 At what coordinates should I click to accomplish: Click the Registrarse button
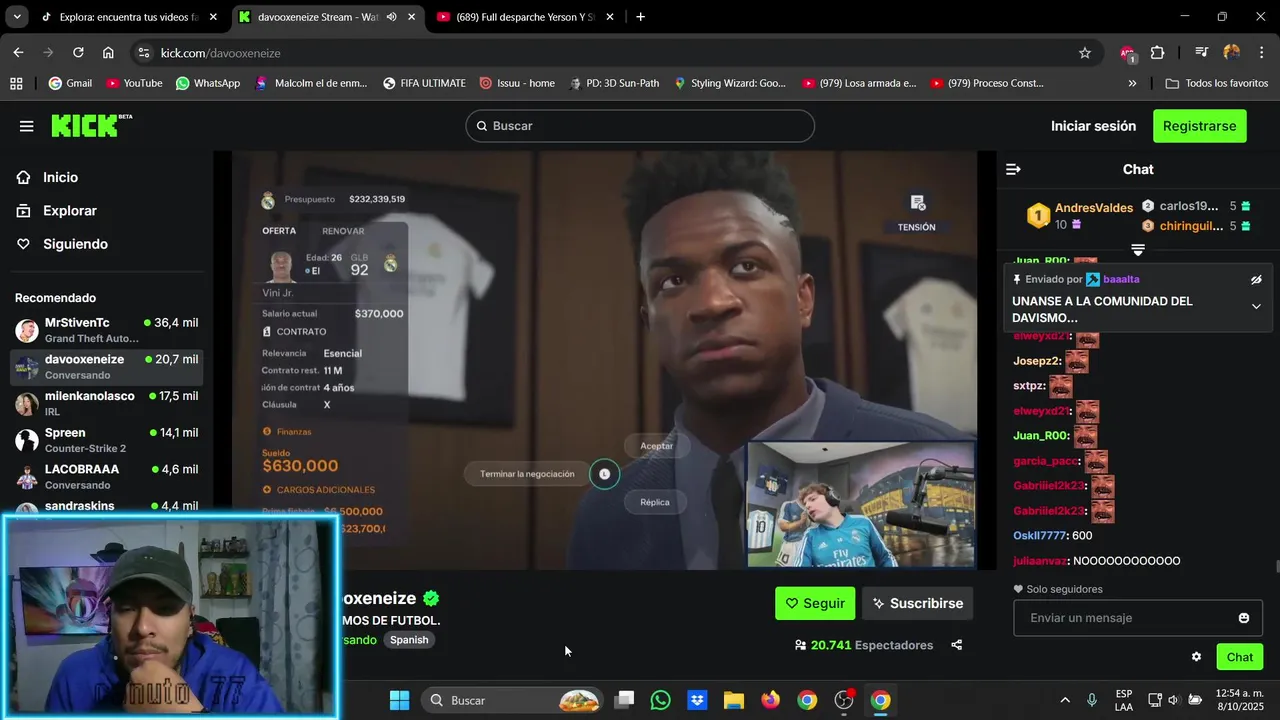[1199, 126]
